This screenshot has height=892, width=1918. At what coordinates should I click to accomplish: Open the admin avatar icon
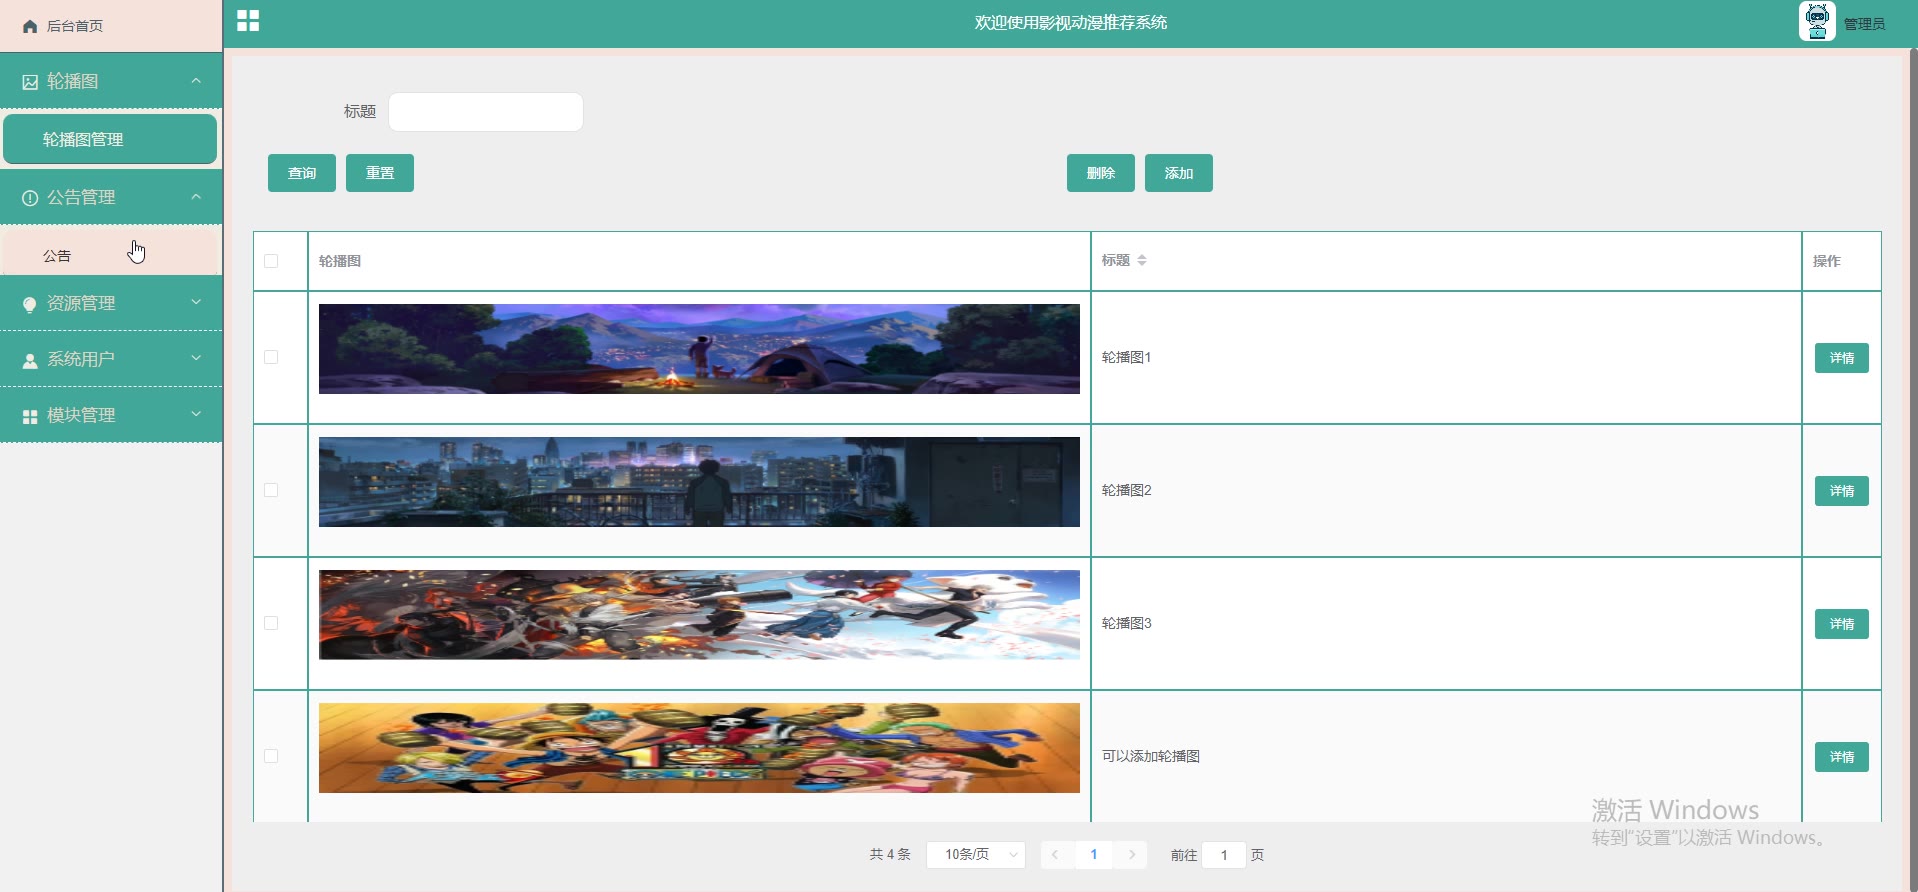click(1817, 21)
